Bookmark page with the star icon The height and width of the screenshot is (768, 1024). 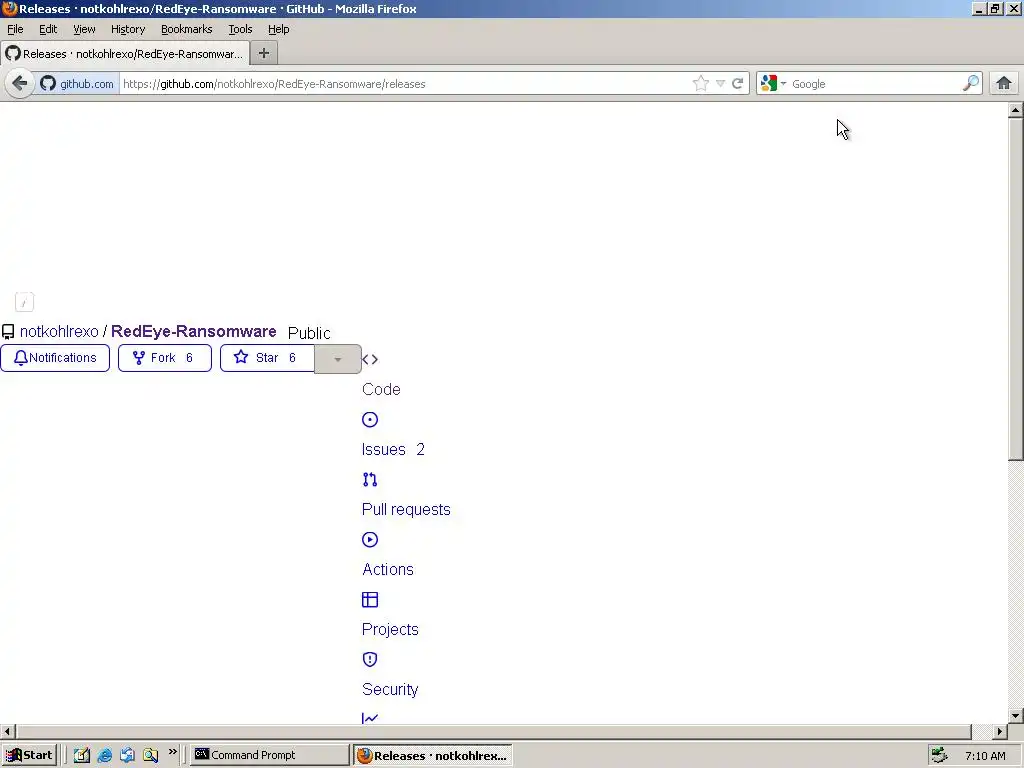(701, 84)
